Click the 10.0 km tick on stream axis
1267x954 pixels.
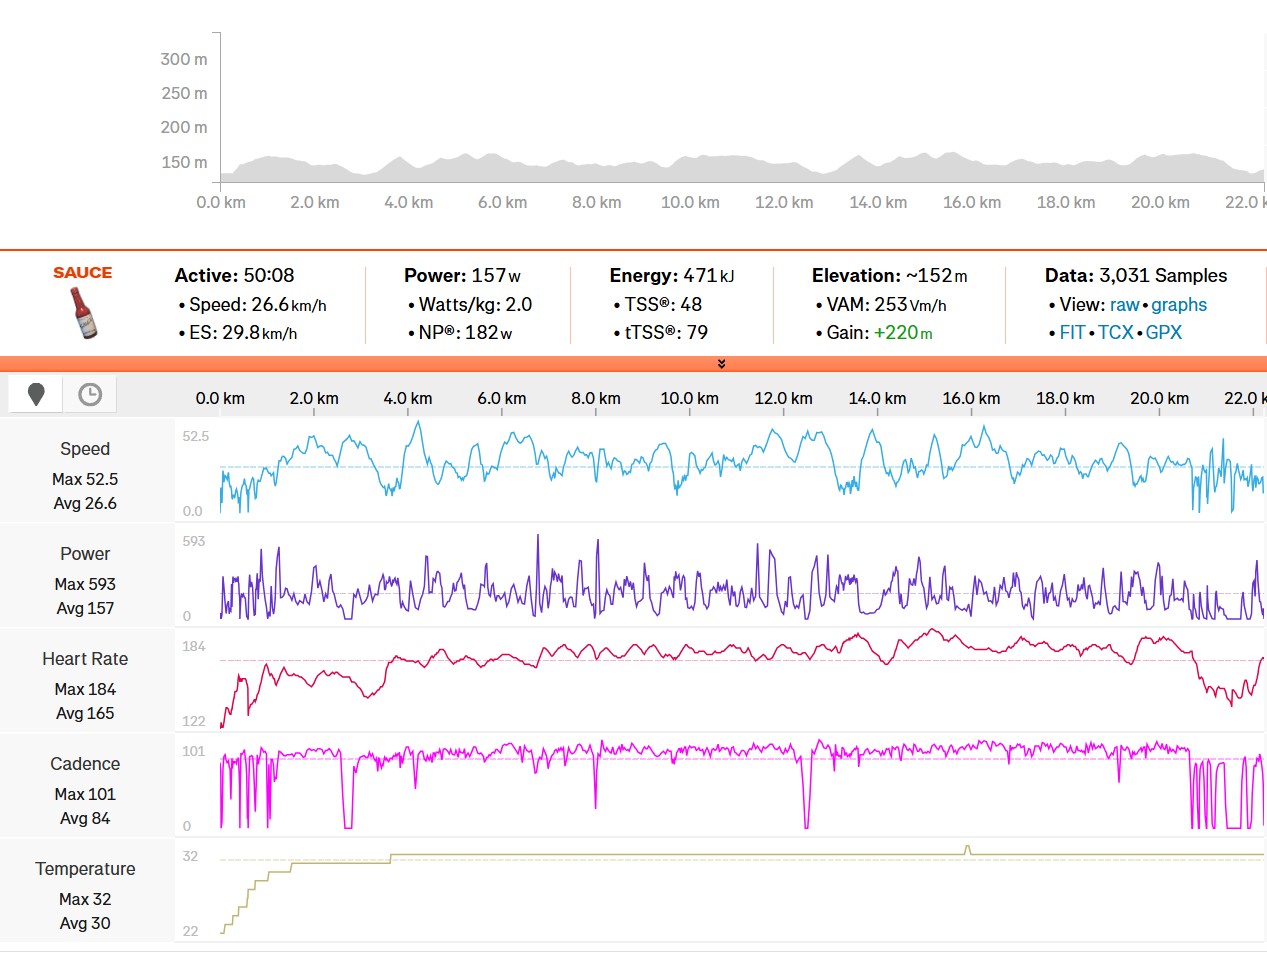(689, 398)
